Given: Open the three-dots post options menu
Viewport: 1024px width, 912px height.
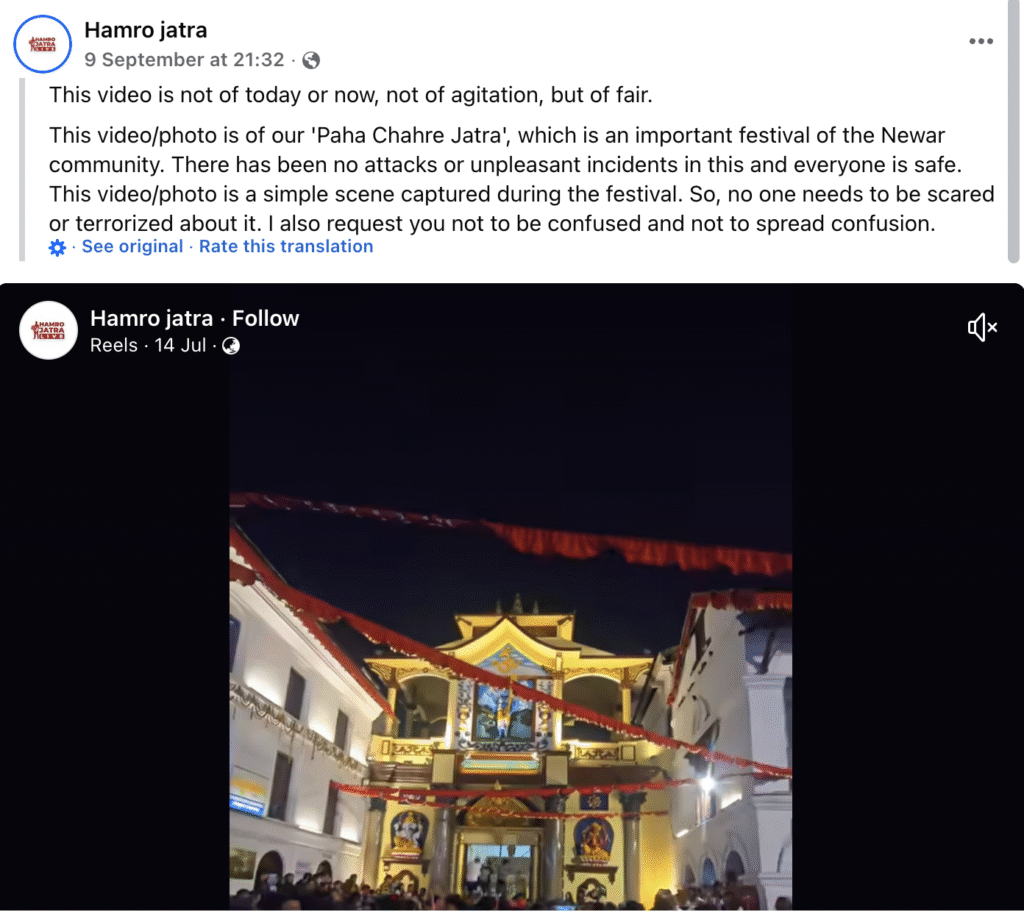Looking at the screenshot, I should coord(981,41).
